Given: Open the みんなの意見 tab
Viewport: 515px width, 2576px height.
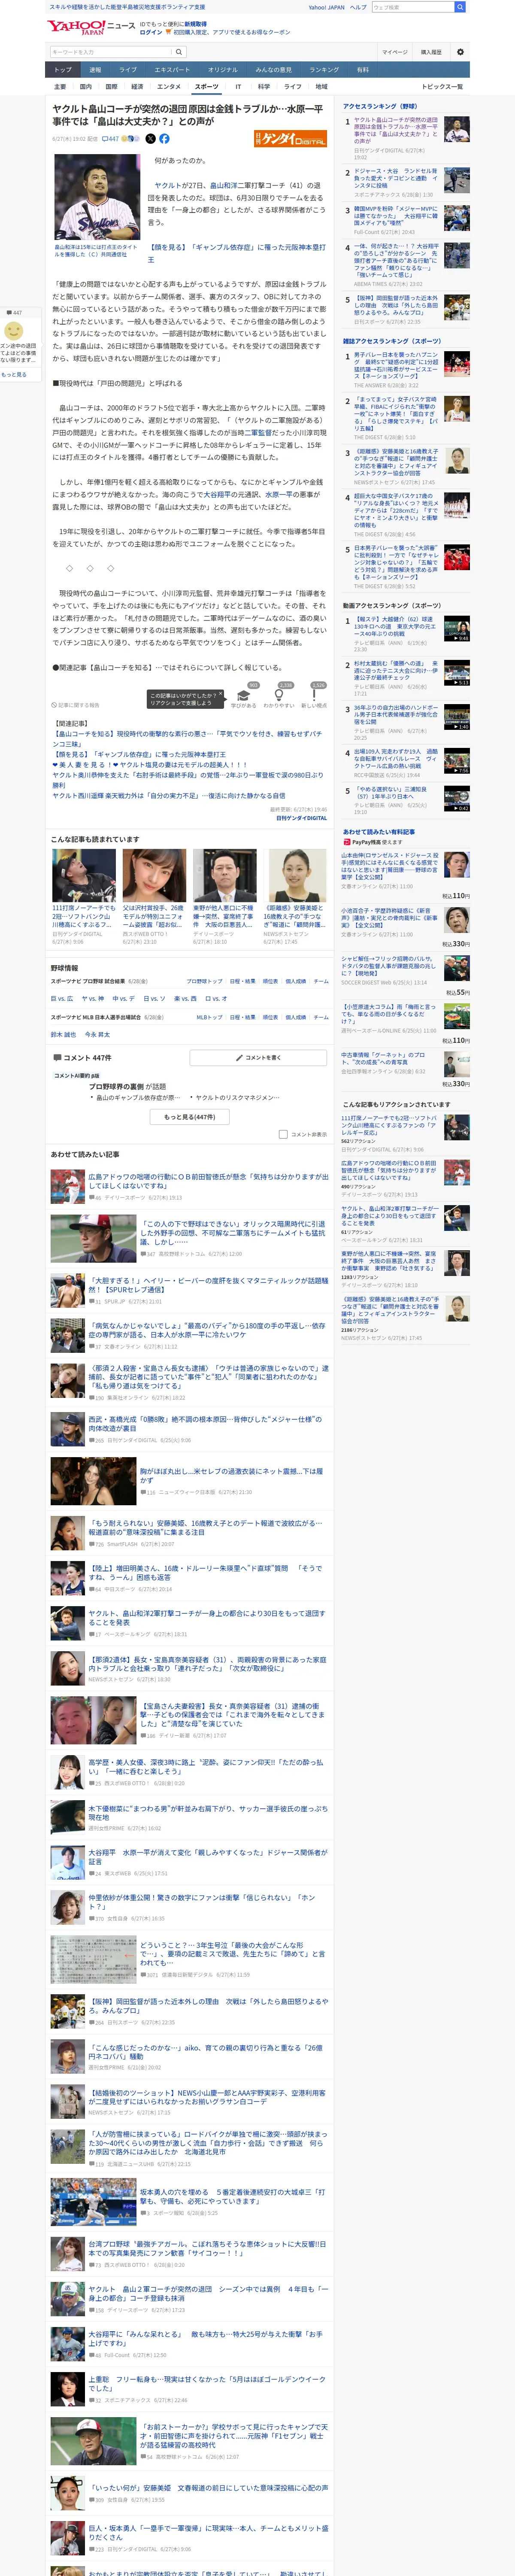Looking at the screenshot, I should point(274,70).
